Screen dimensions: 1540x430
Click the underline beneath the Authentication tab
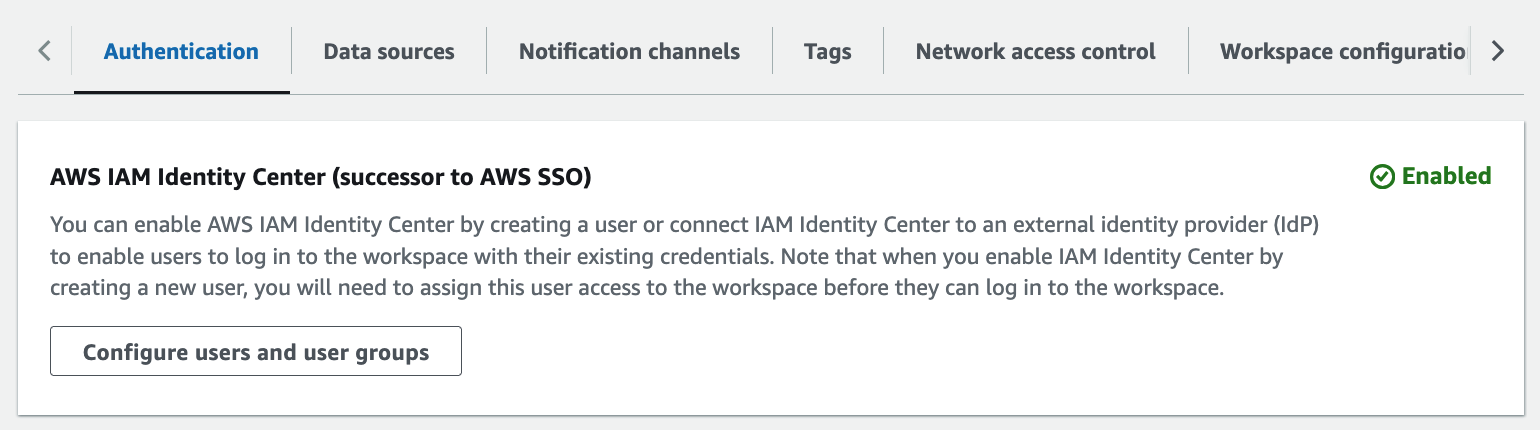tap(181, 92)
